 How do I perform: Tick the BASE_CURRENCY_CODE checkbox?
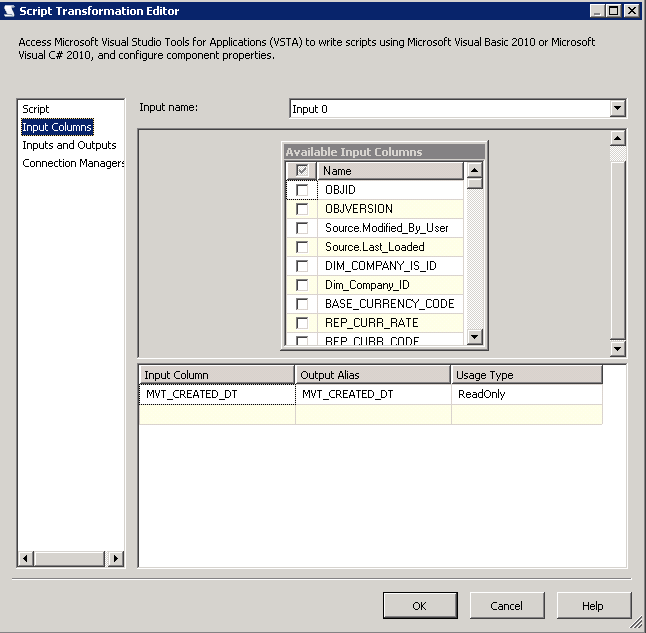tap(302, 304)
